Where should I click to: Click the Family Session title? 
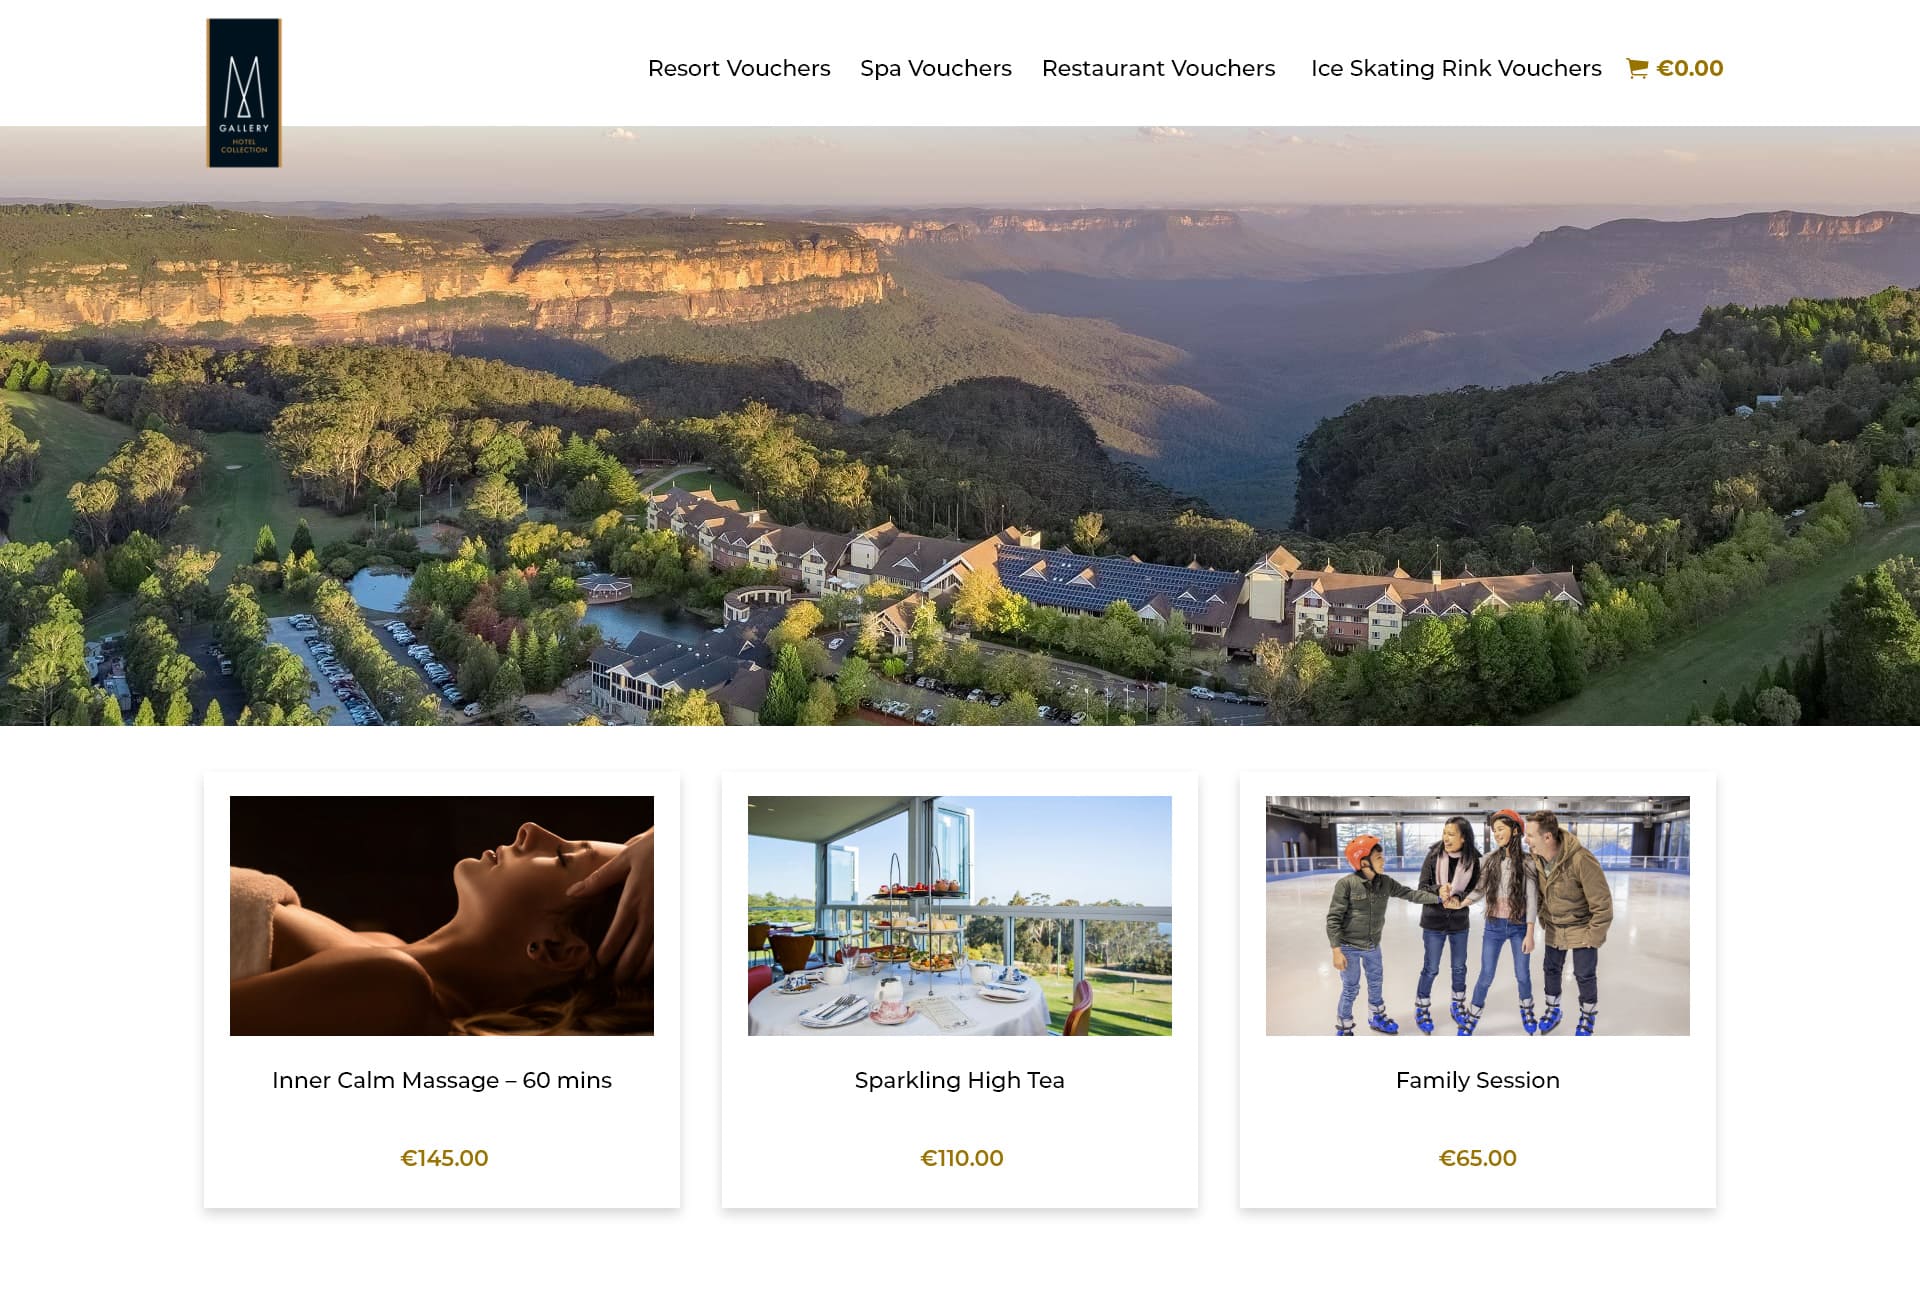point(1478,1080)
